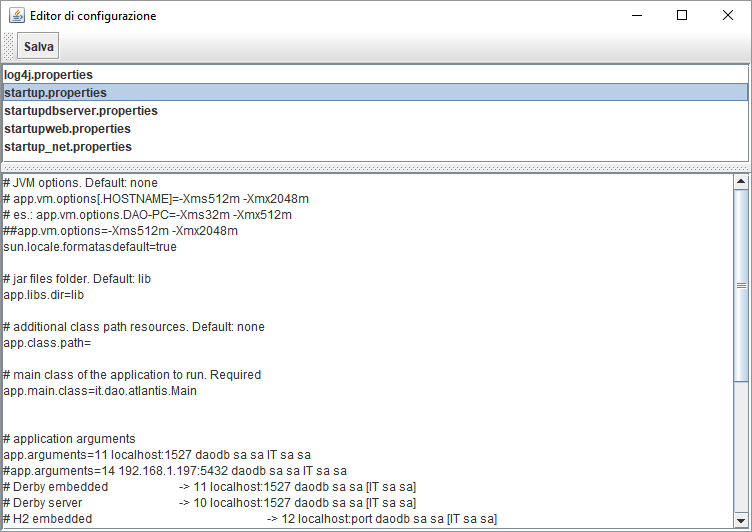Screen dimensions: 752x532
Task: Click the vertical scrollbar thumb
Action: point(741,285)
